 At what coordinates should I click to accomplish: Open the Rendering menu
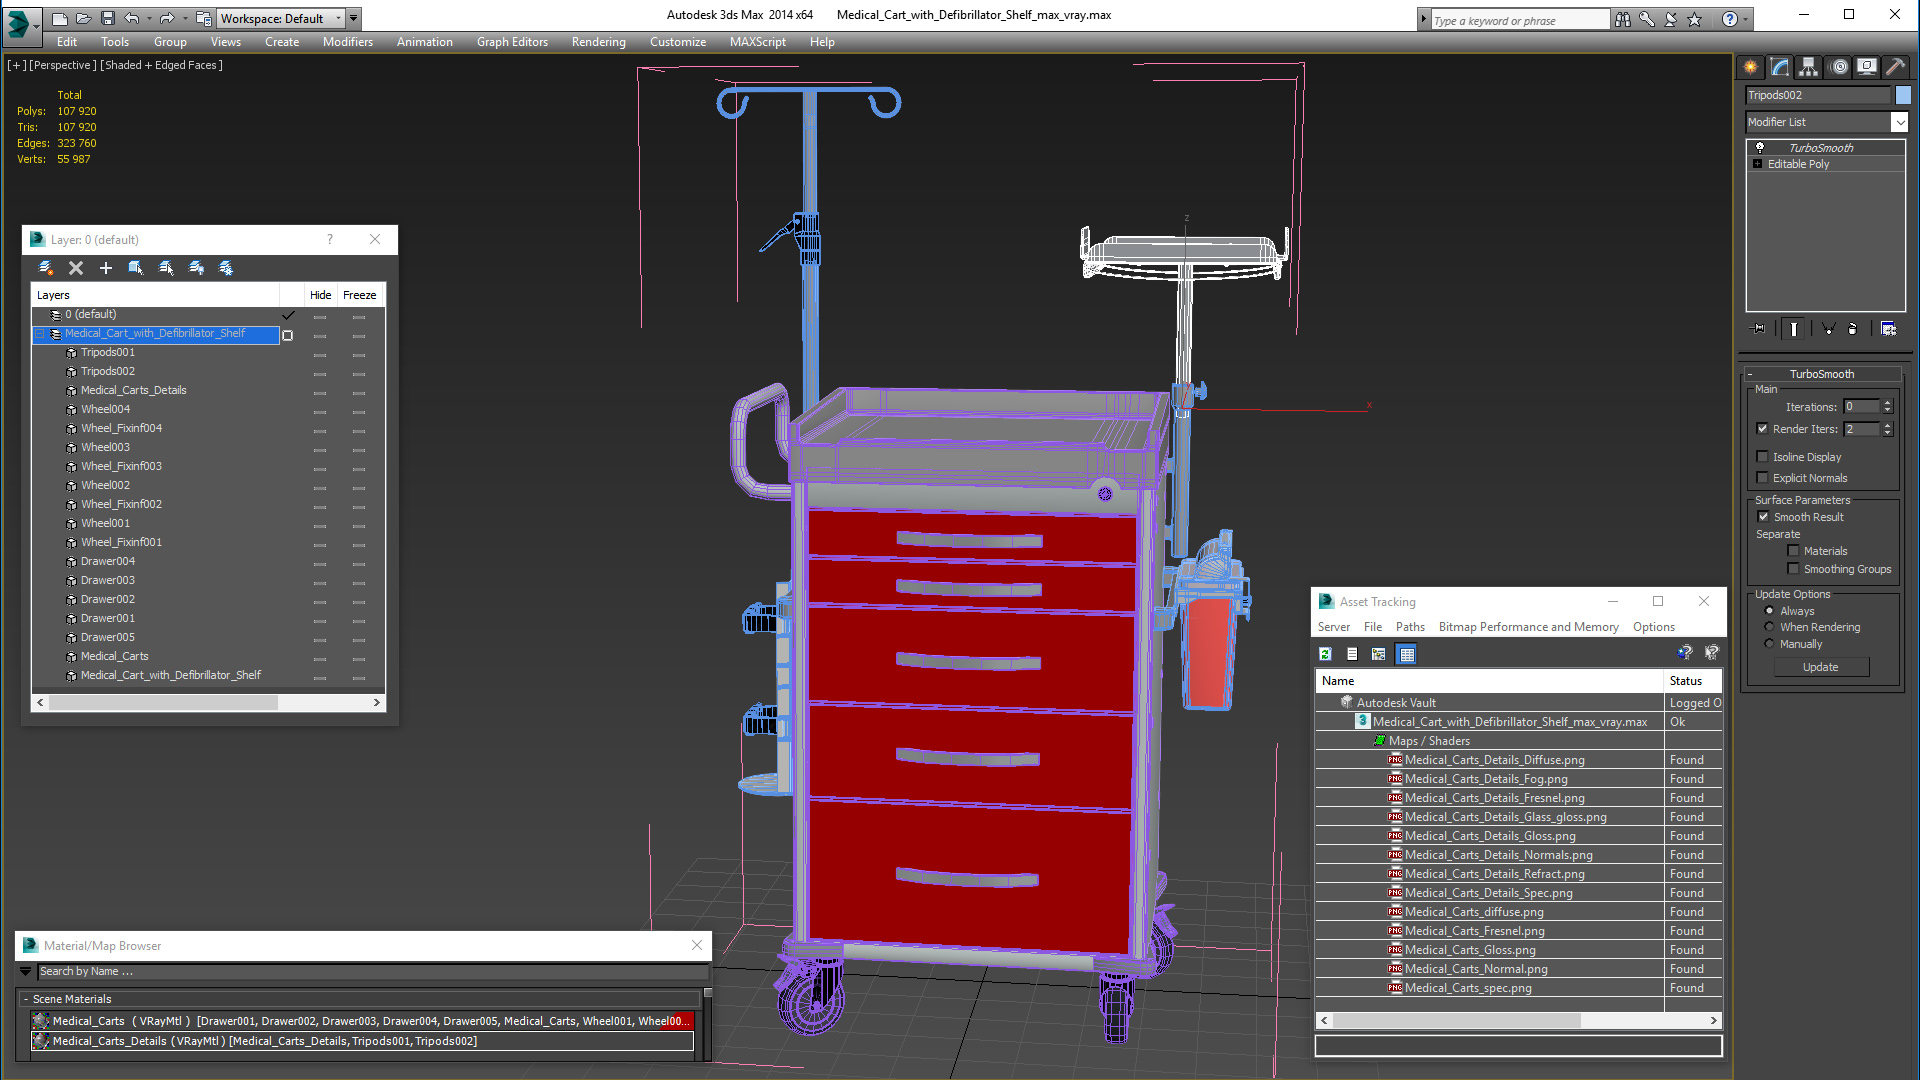(x=598, y=42)
